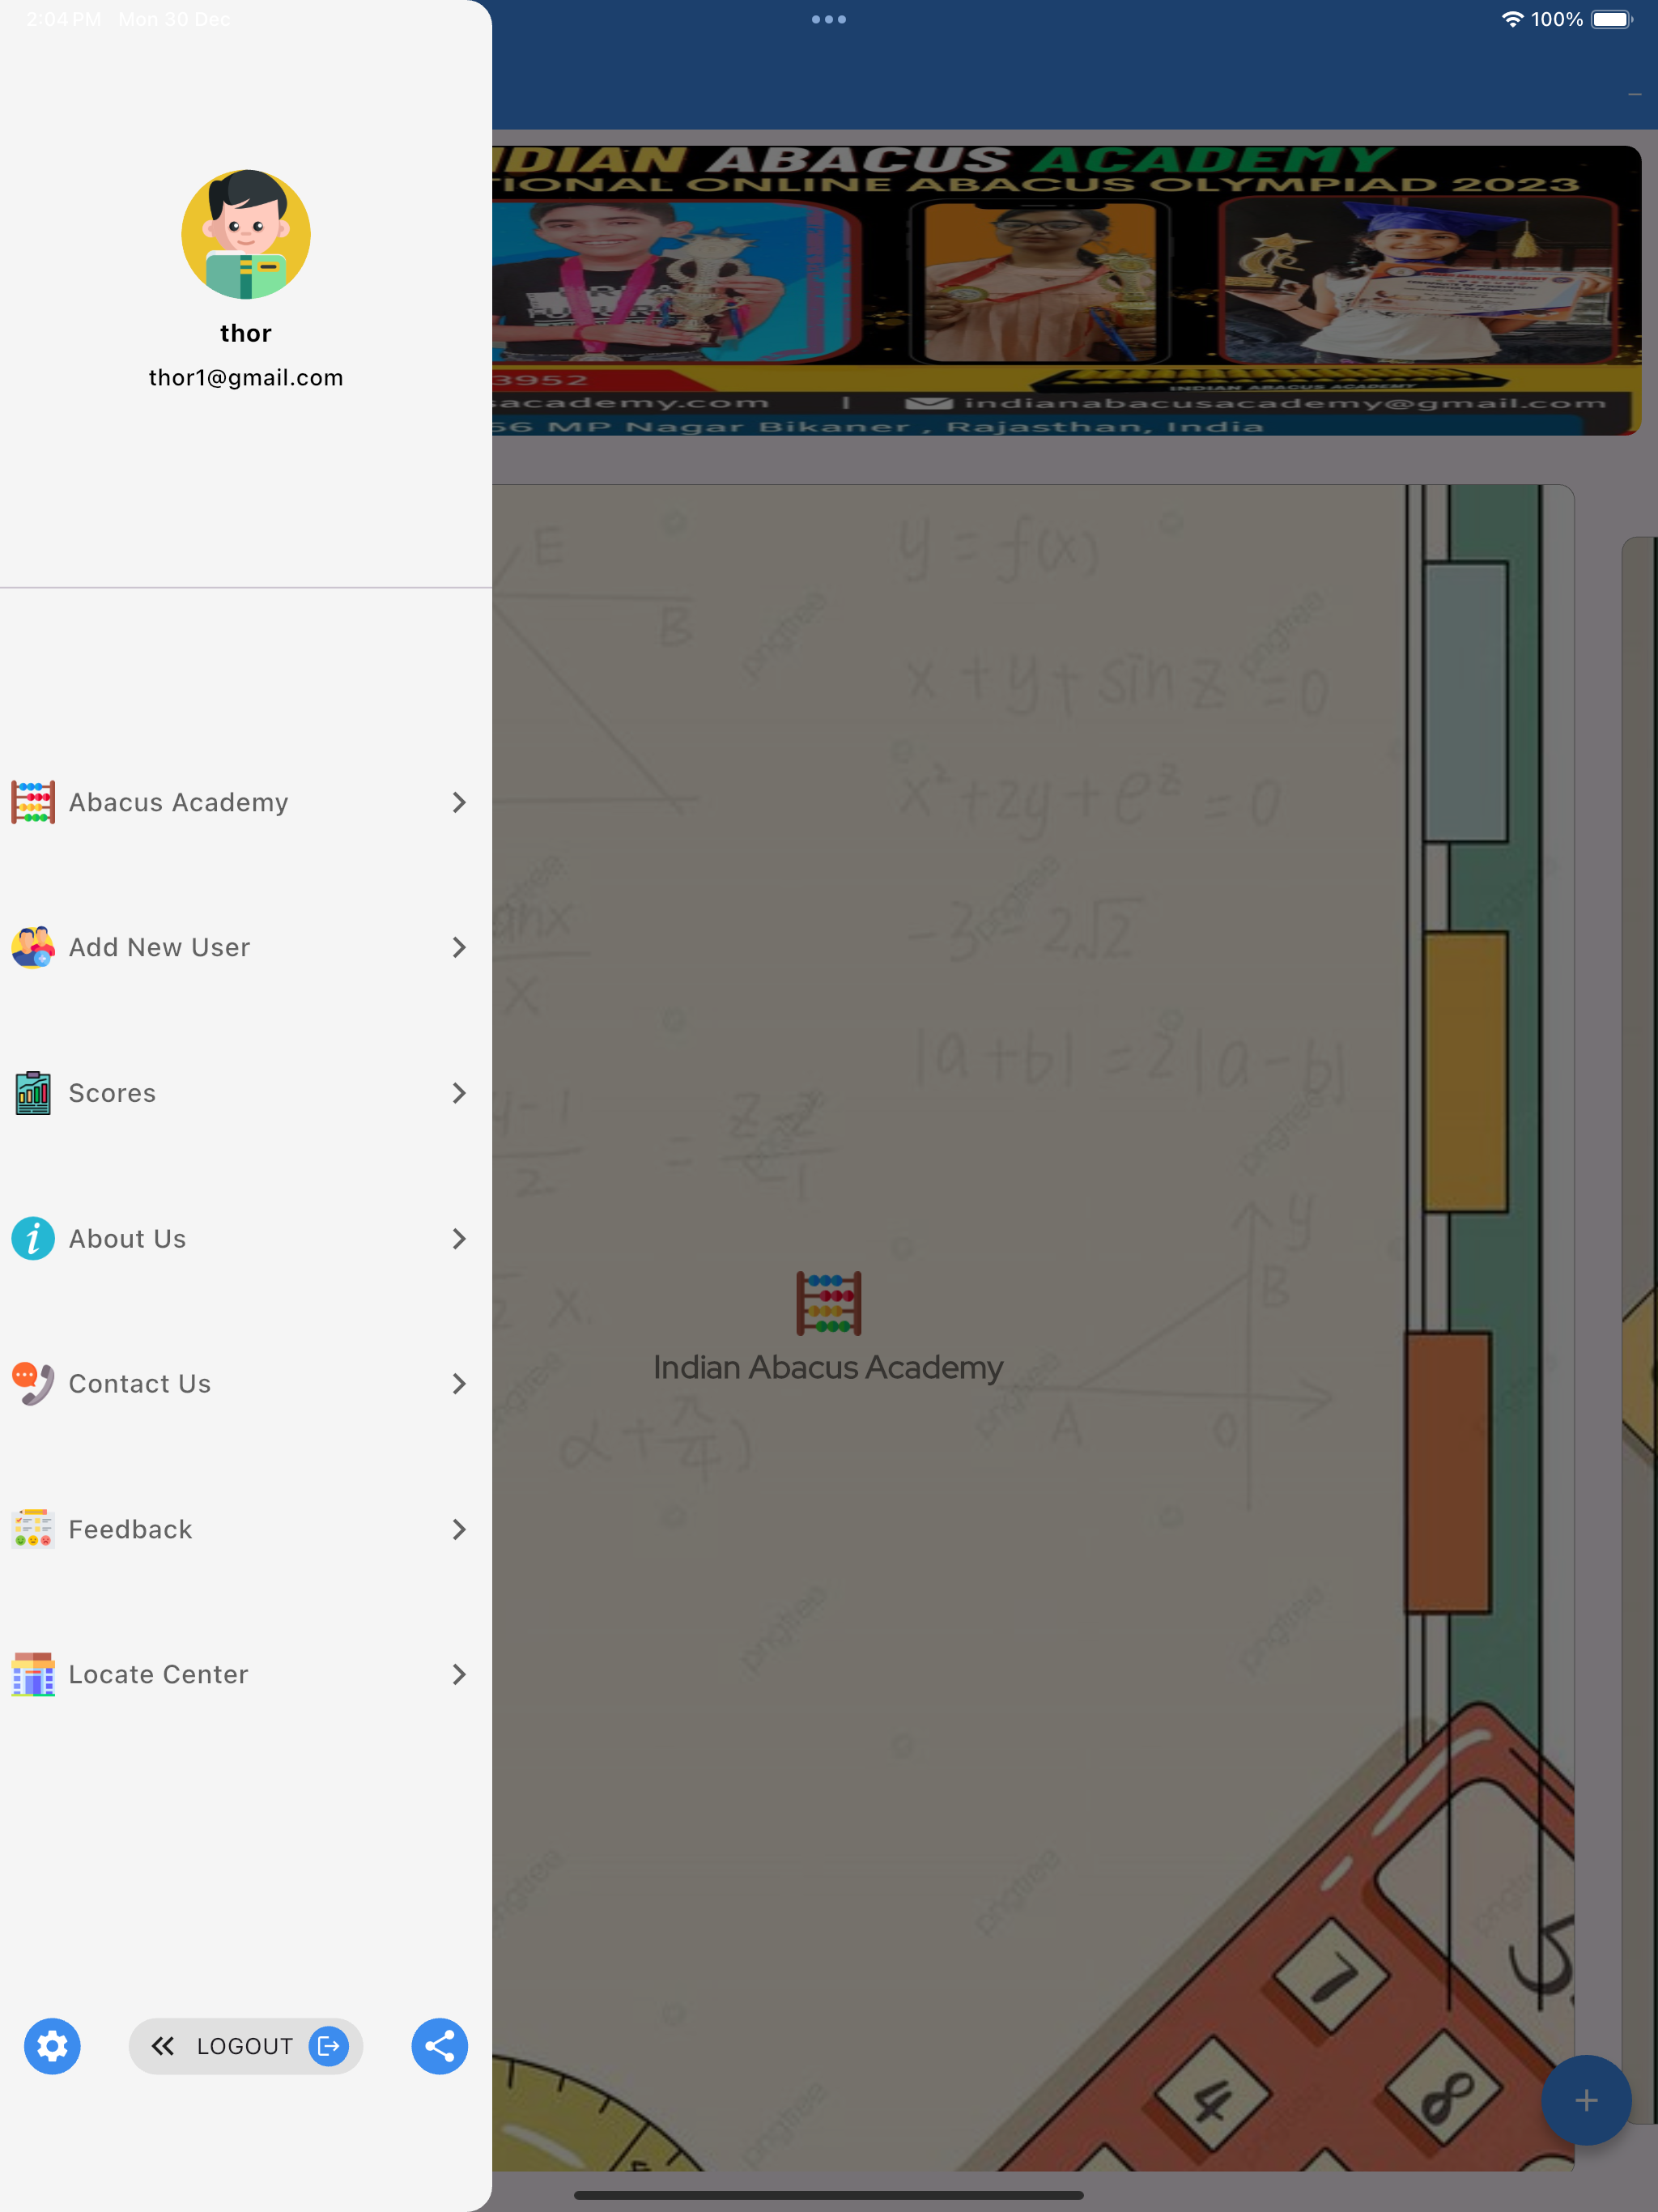
Task: Open the Locate Center menu item
Action: (246, 1674)
